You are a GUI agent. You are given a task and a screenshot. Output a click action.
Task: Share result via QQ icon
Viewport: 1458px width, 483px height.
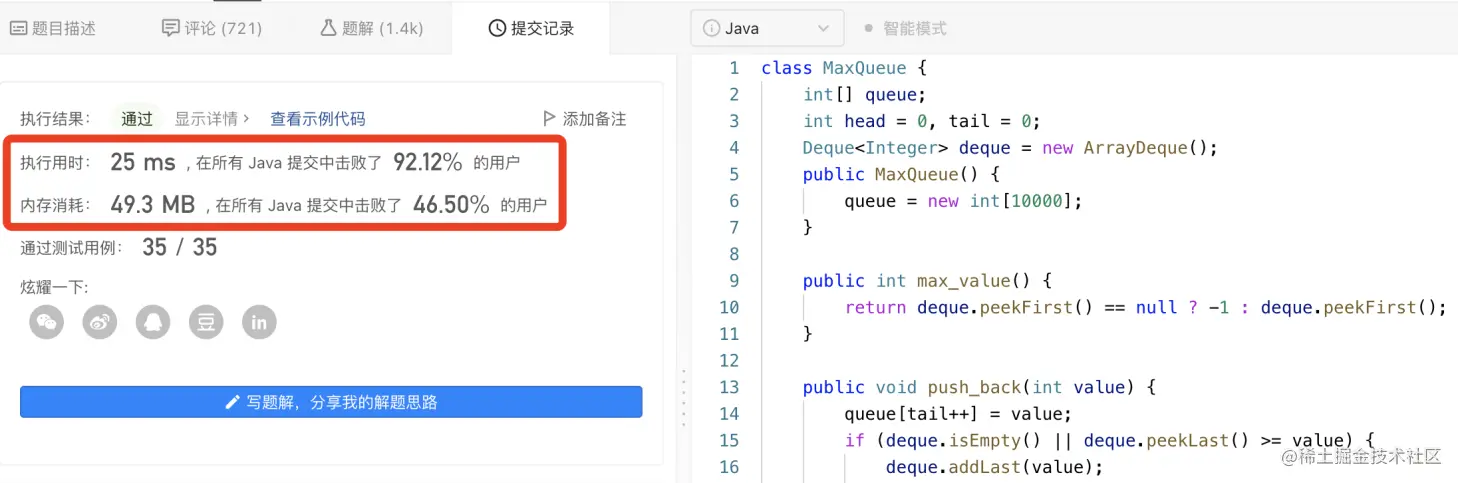[x=153, y=322]
